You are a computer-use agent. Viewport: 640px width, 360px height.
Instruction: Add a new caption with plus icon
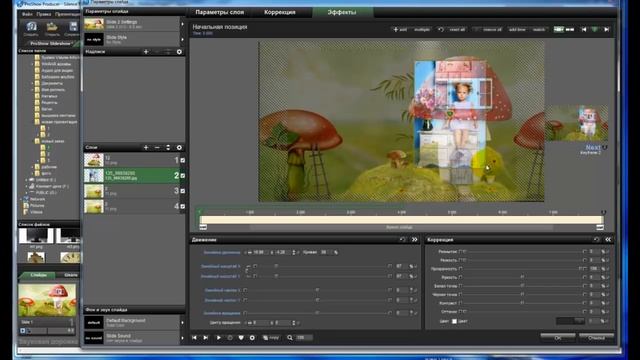point(146,52)
